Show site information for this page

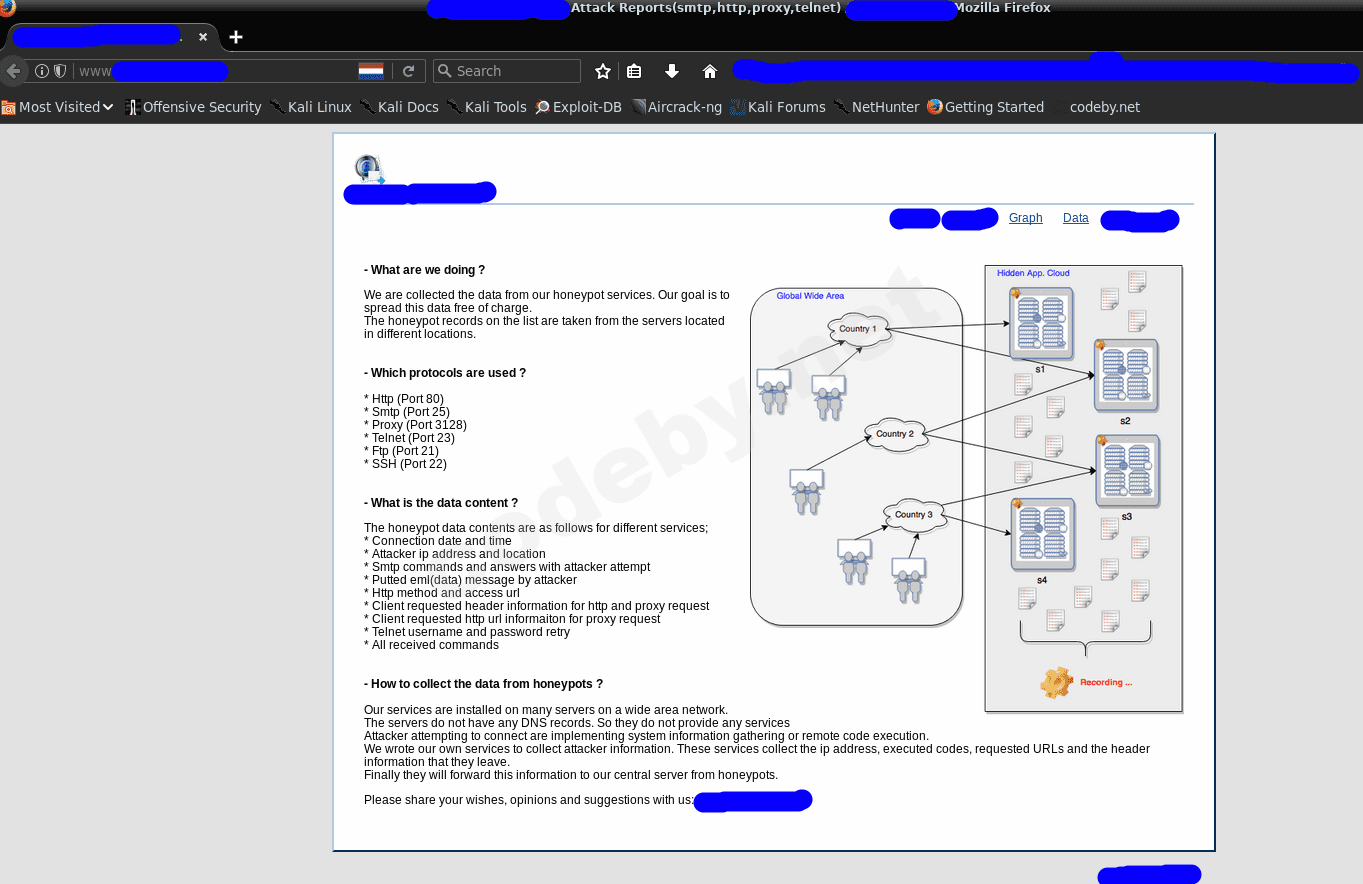point(42,71)
